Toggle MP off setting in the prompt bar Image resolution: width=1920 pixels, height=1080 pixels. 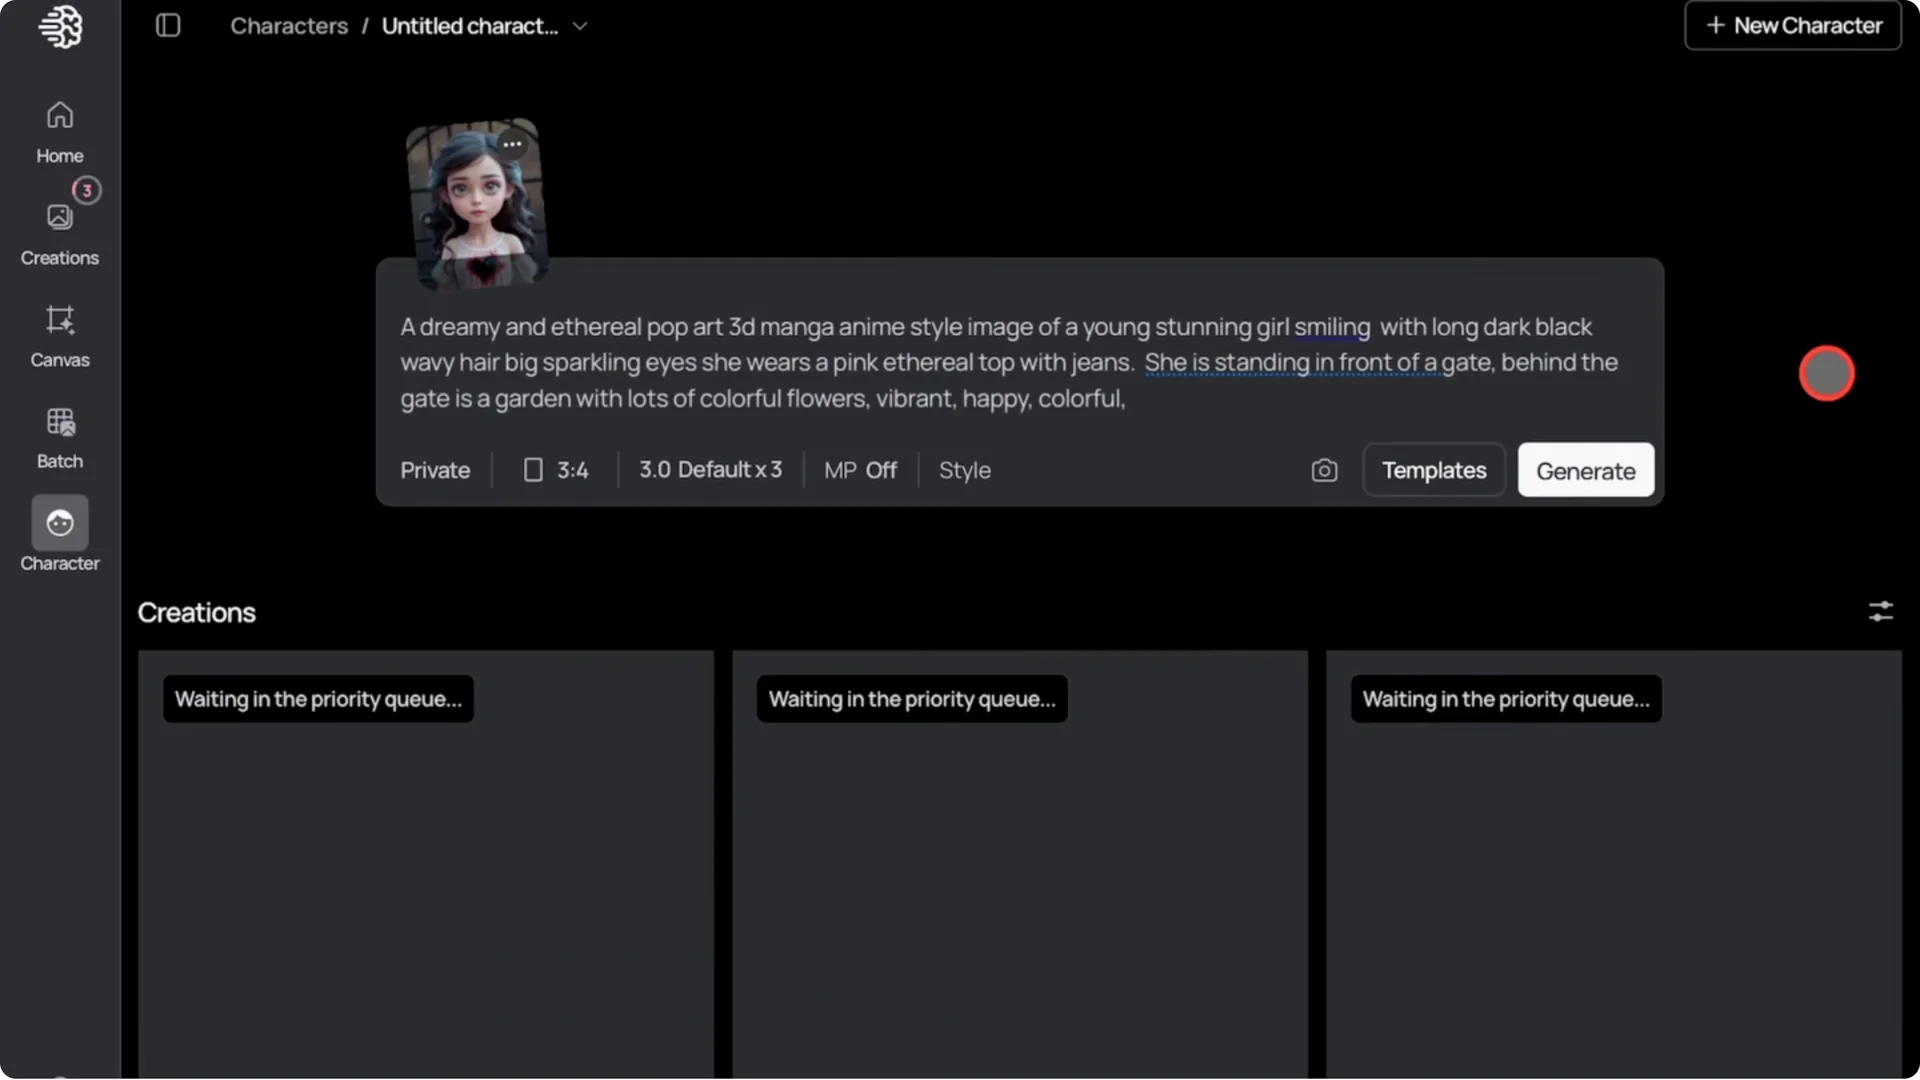pos(860,470)
